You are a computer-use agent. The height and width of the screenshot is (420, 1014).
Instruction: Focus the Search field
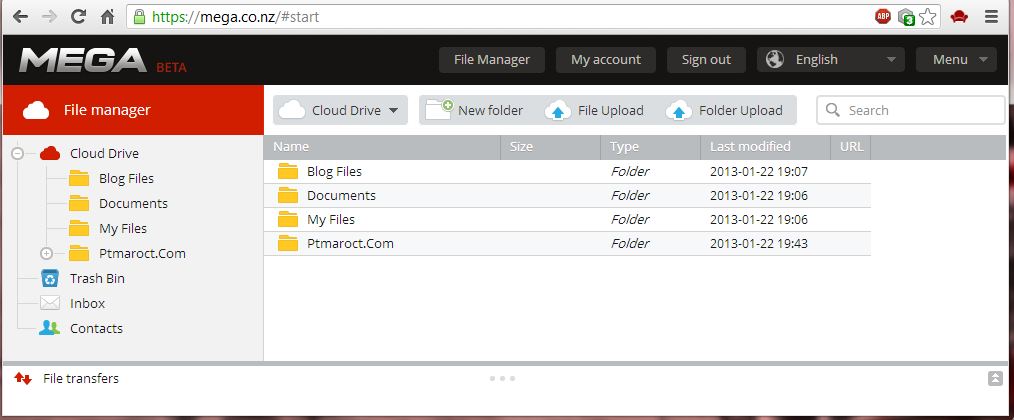911,110
